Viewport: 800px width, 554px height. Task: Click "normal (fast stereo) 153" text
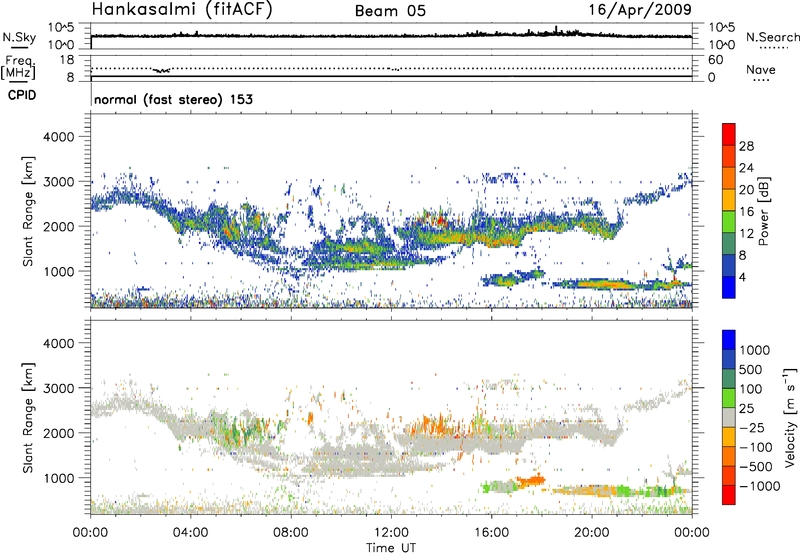click(173, 99)
